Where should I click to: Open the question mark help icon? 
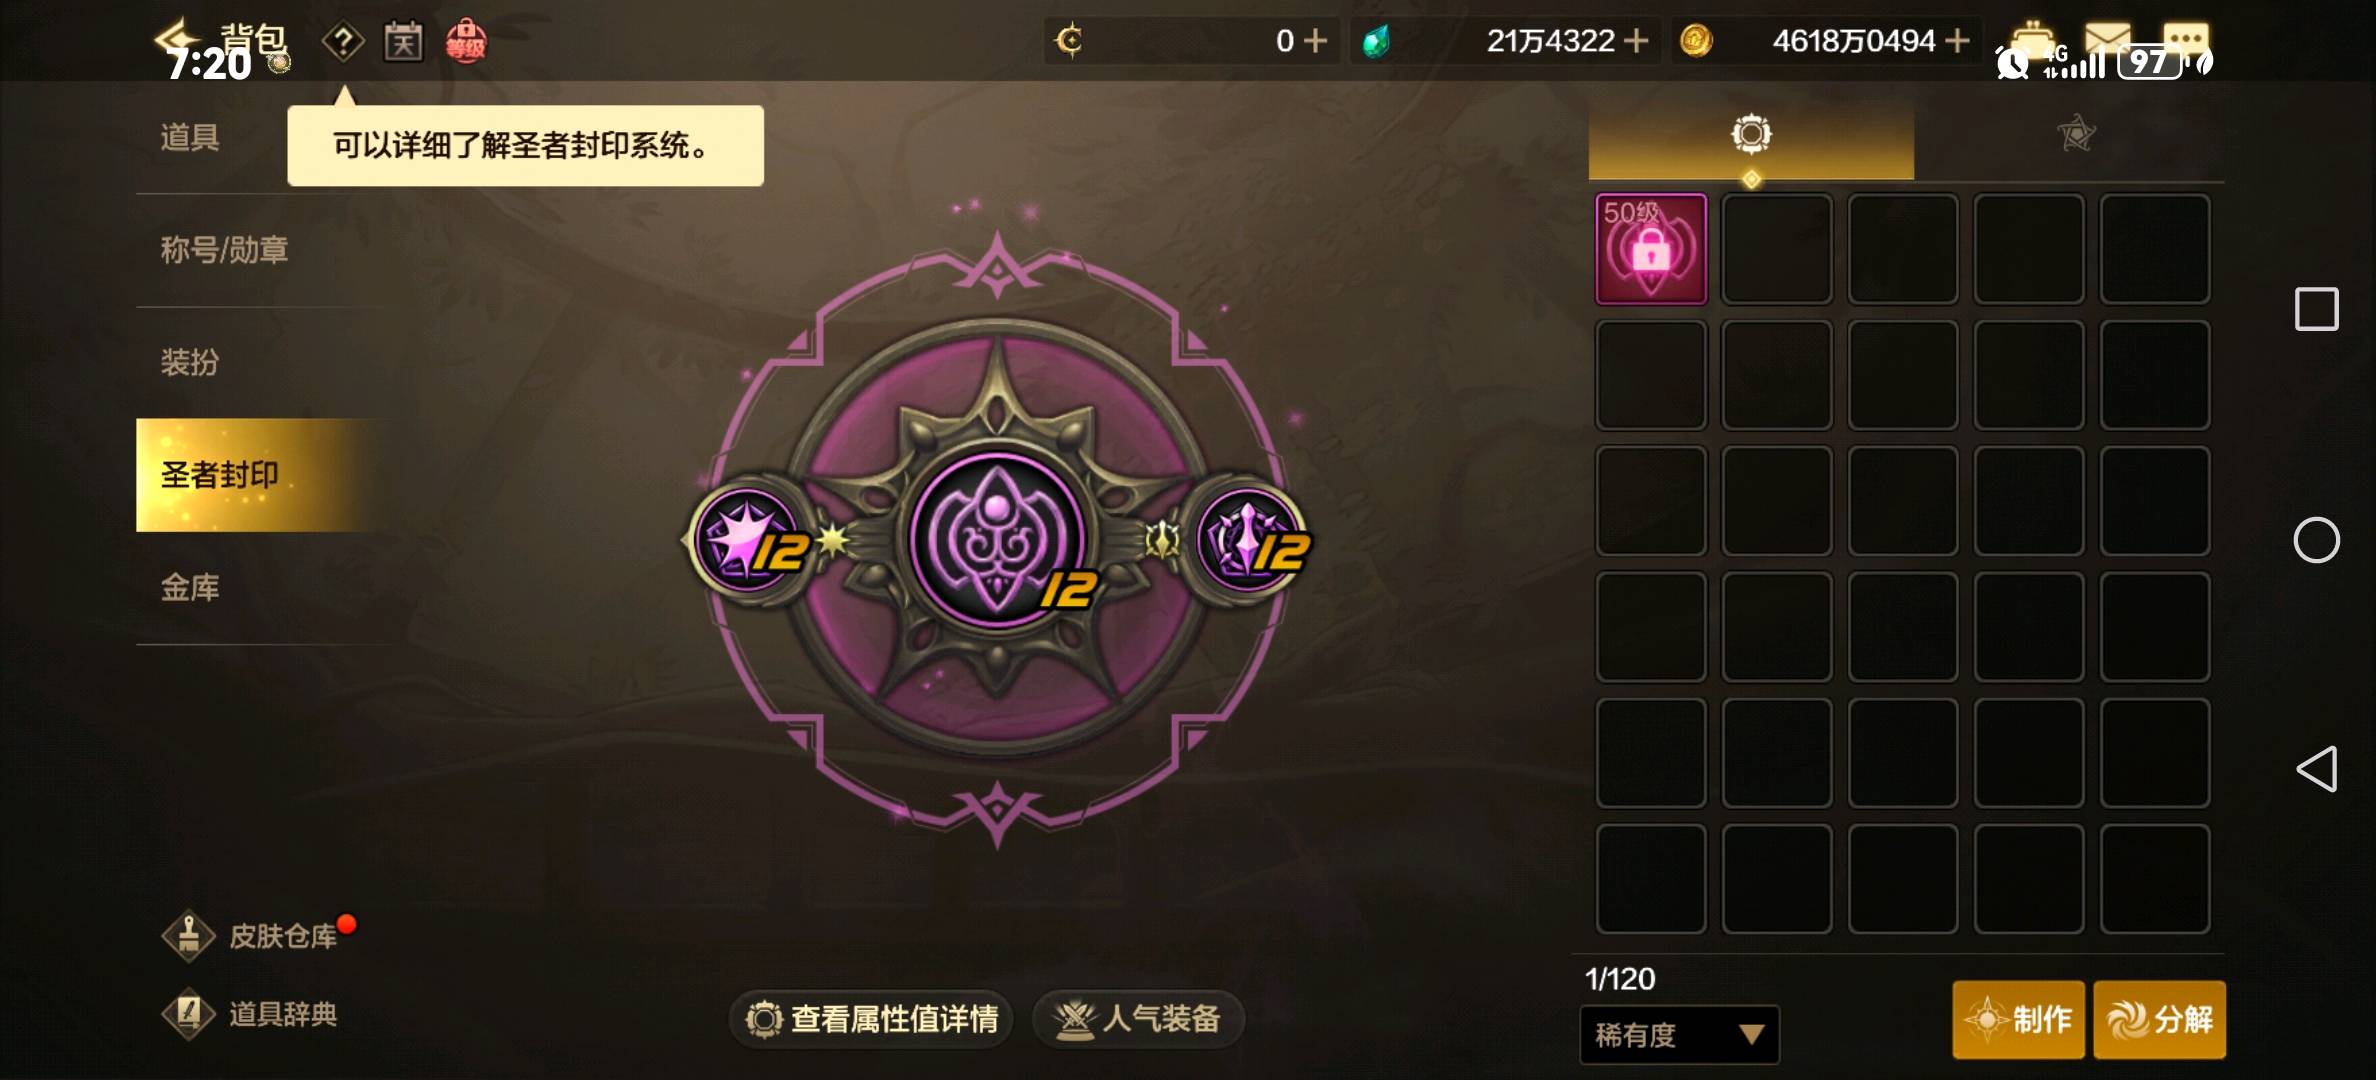(x=343, y=42)
